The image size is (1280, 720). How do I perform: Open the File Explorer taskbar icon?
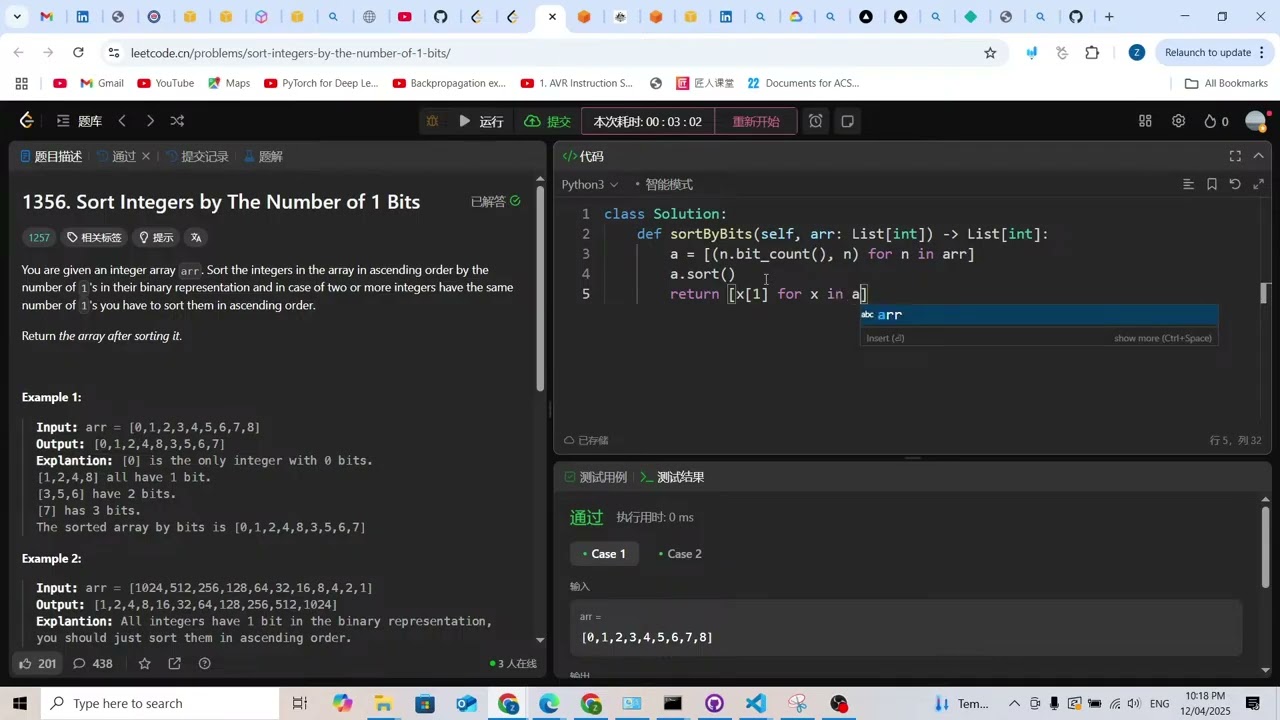tap(383, 703)
